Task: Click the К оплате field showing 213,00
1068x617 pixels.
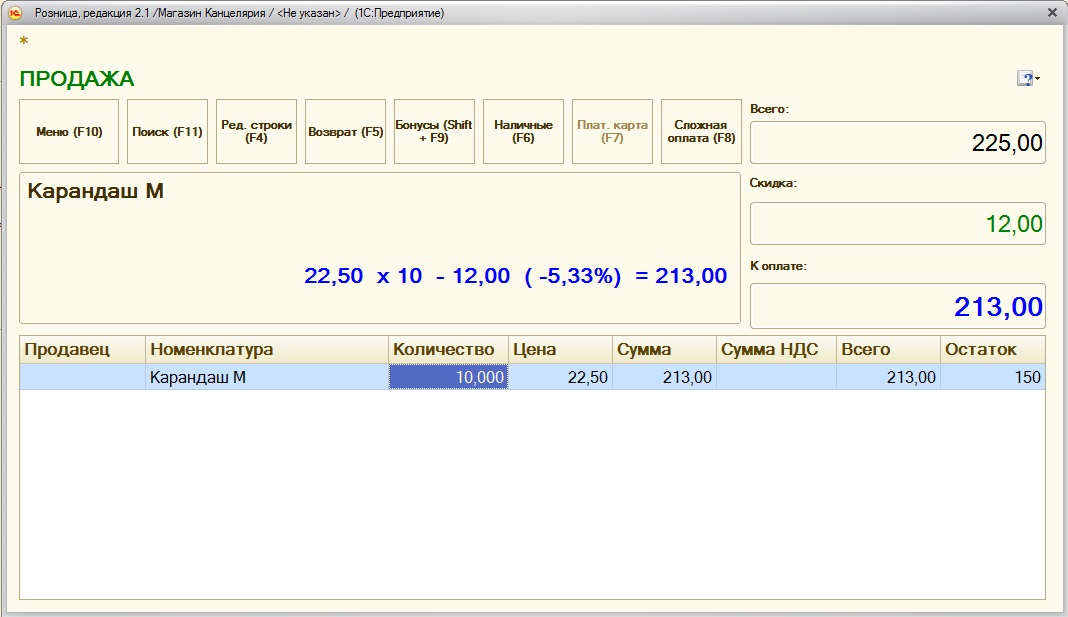Action: tap(897, 306)
